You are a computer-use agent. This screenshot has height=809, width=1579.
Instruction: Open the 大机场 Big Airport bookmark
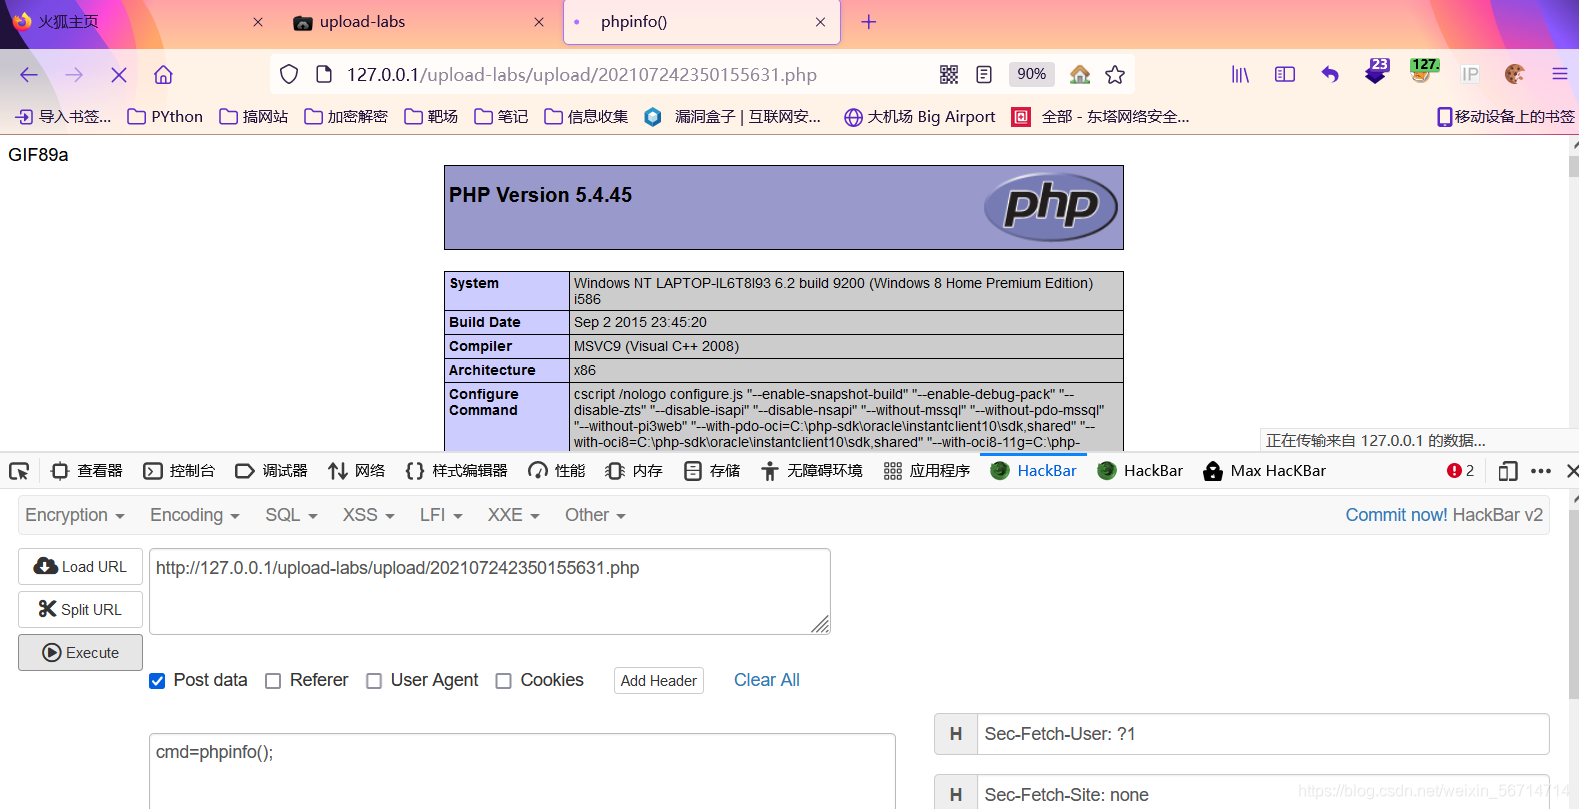919,117
